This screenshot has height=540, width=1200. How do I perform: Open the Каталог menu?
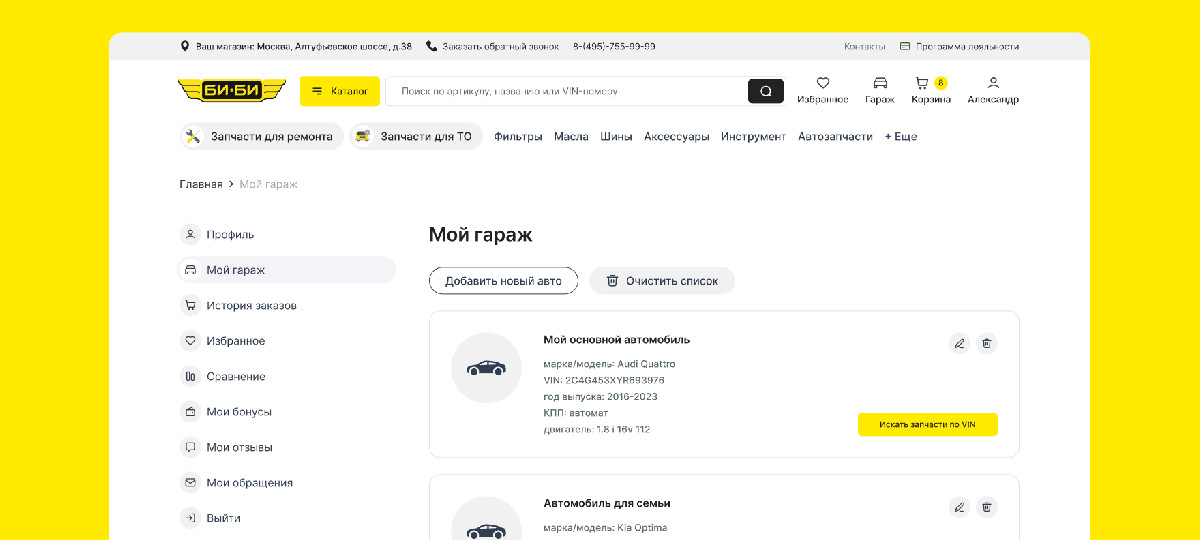[x=339, y=91]
